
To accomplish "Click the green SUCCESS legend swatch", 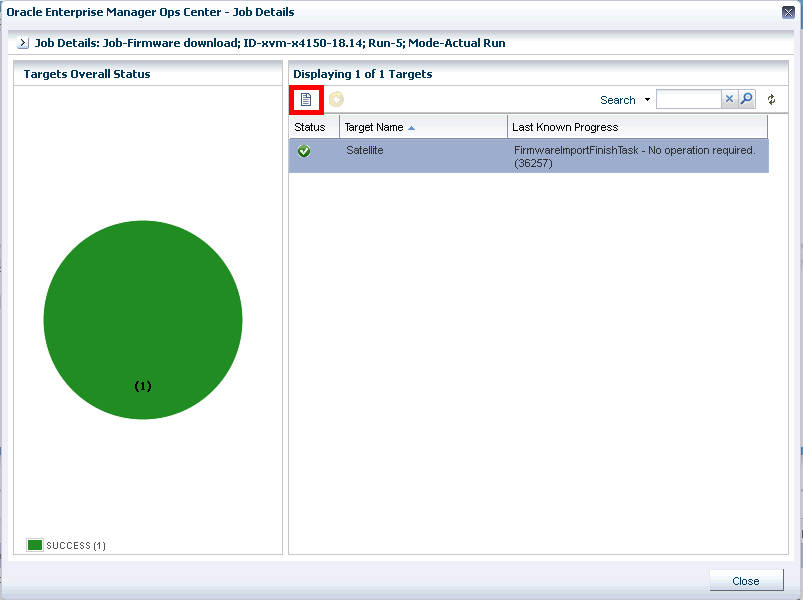I will pos(35,545).
